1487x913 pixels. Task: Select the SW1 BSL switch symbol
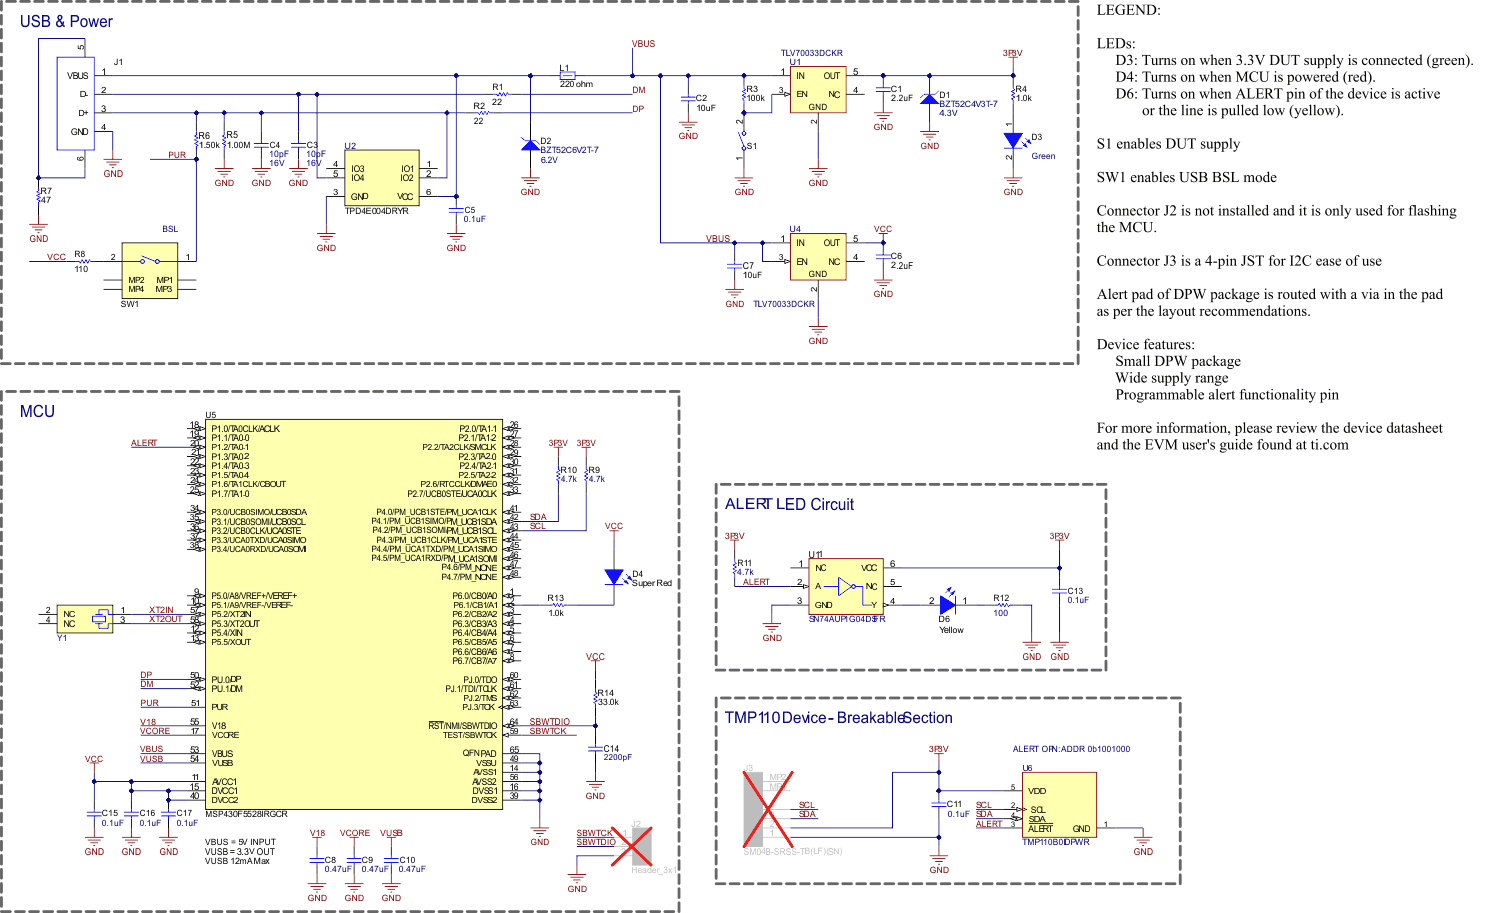click(149, 269)
